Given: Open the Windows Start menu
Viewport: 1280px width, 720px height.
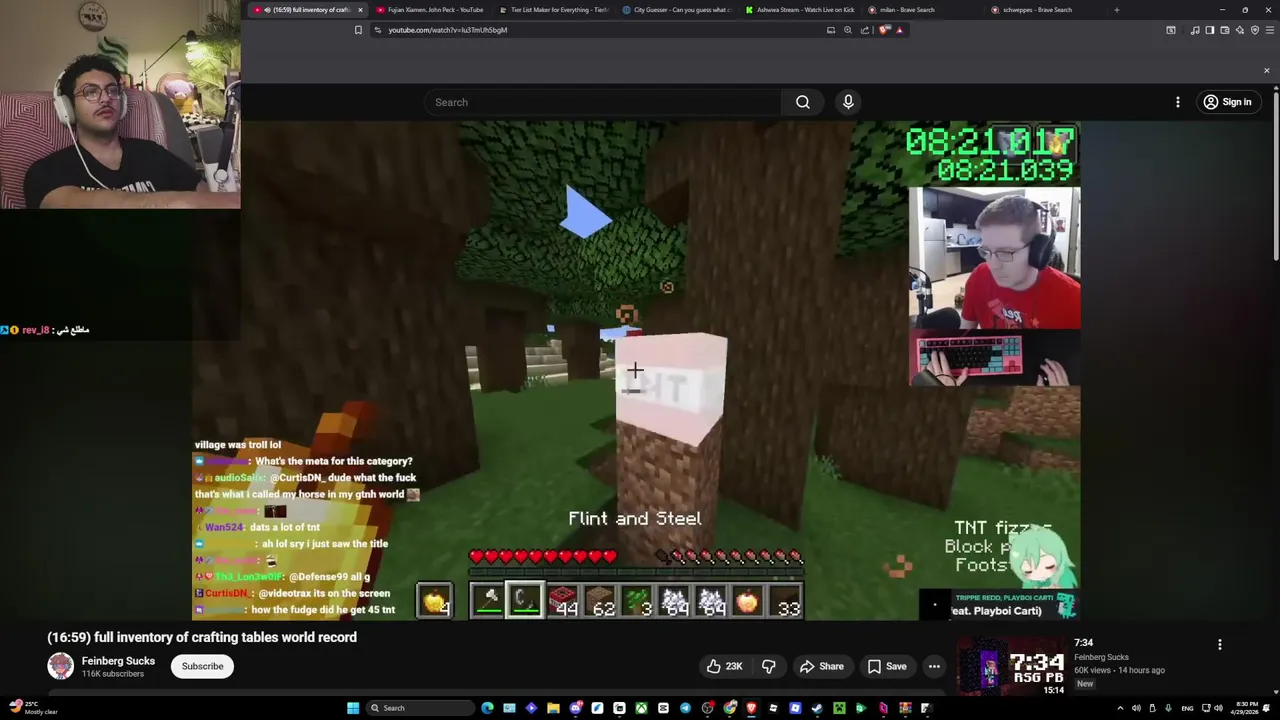Looking at the screenshot, I should tap(353, 708).
